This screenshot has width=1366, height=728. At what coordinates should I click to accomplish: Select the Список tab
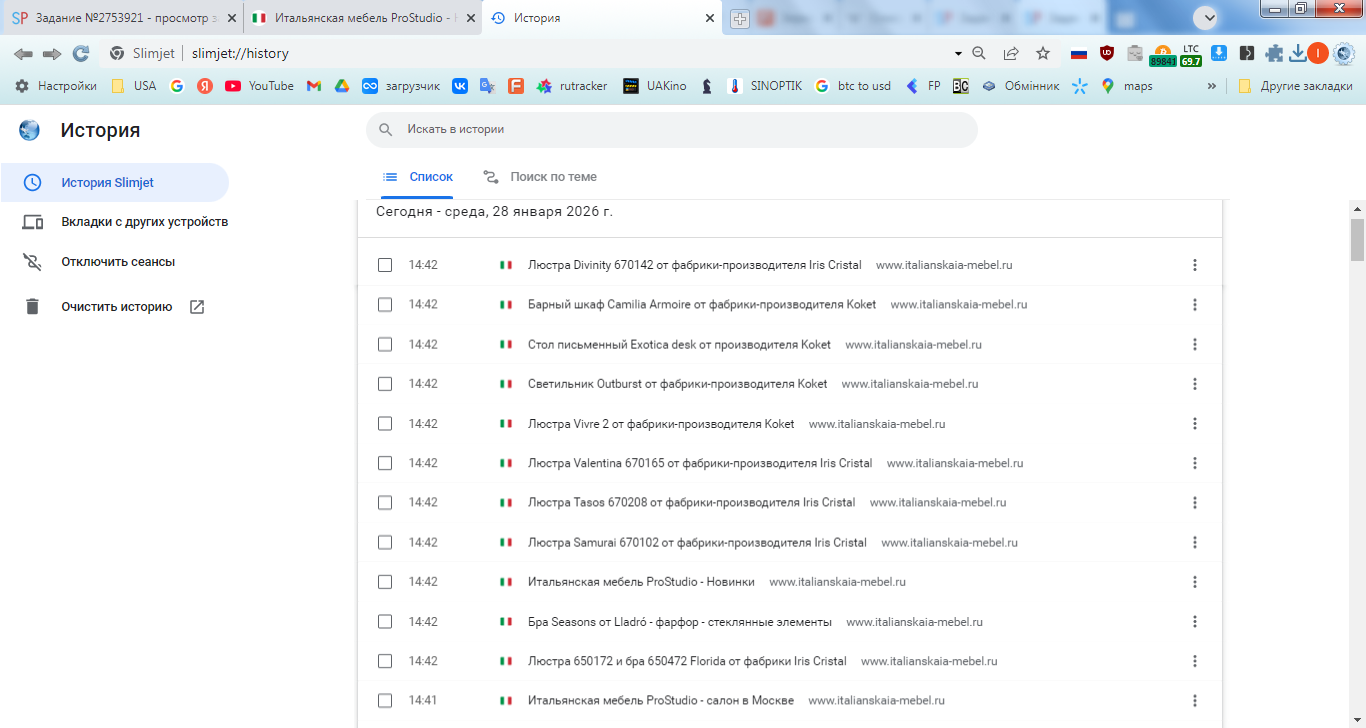pyautogui.click(x=417, y=177)
